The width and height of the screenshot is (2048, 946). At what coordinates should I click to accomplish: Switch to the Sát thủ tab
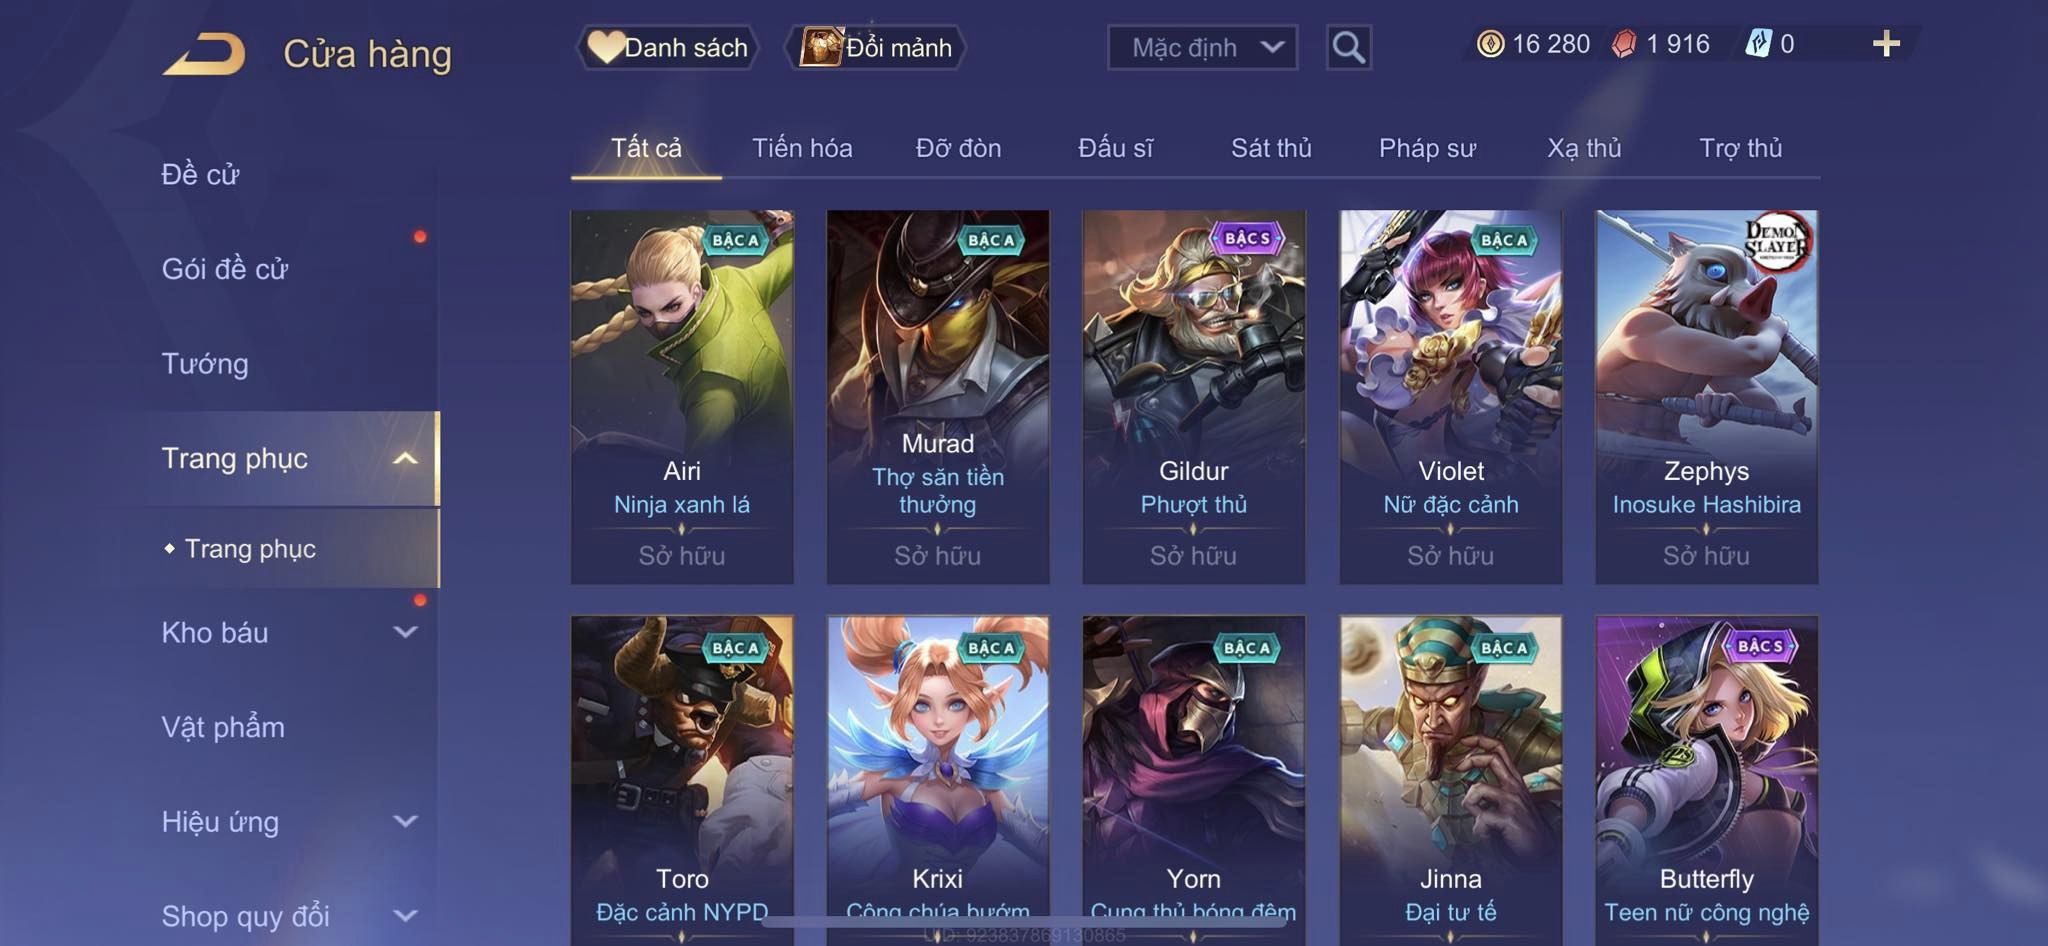point(1271,148)
